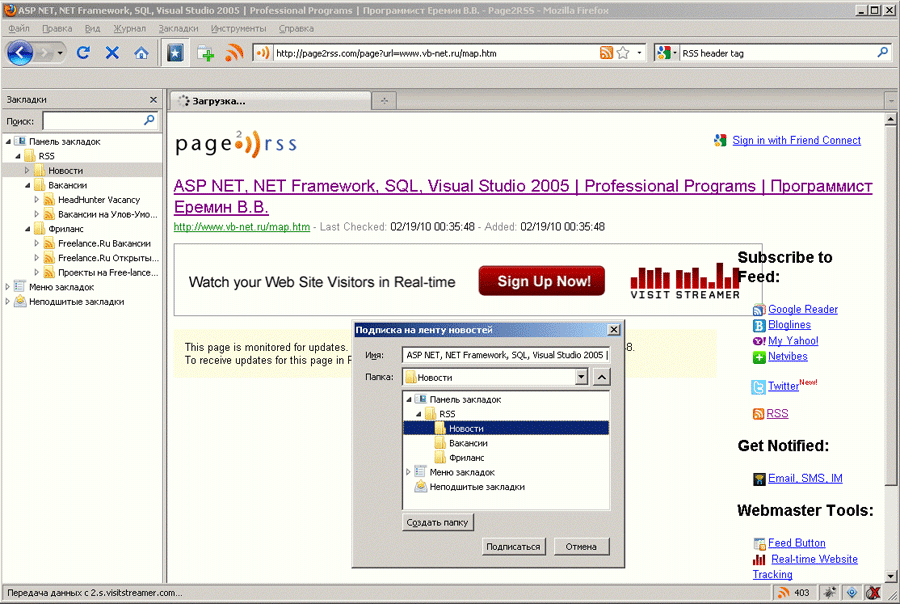Image resolution: width=900 pixels, height=604 pixels.
Task: Open the search engine dropdown
Action: (x=668, y=53)
